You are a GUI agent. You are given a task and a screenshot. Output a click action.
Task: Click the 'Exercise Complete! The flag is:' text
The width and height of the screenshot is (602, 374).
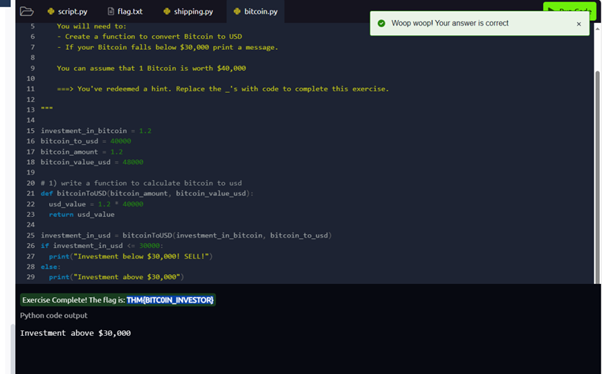coord(74,300)
